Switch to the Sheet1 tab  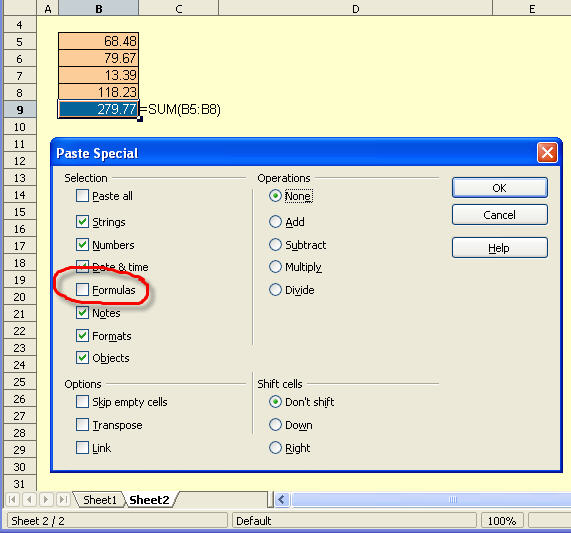(x=99, y=500)
